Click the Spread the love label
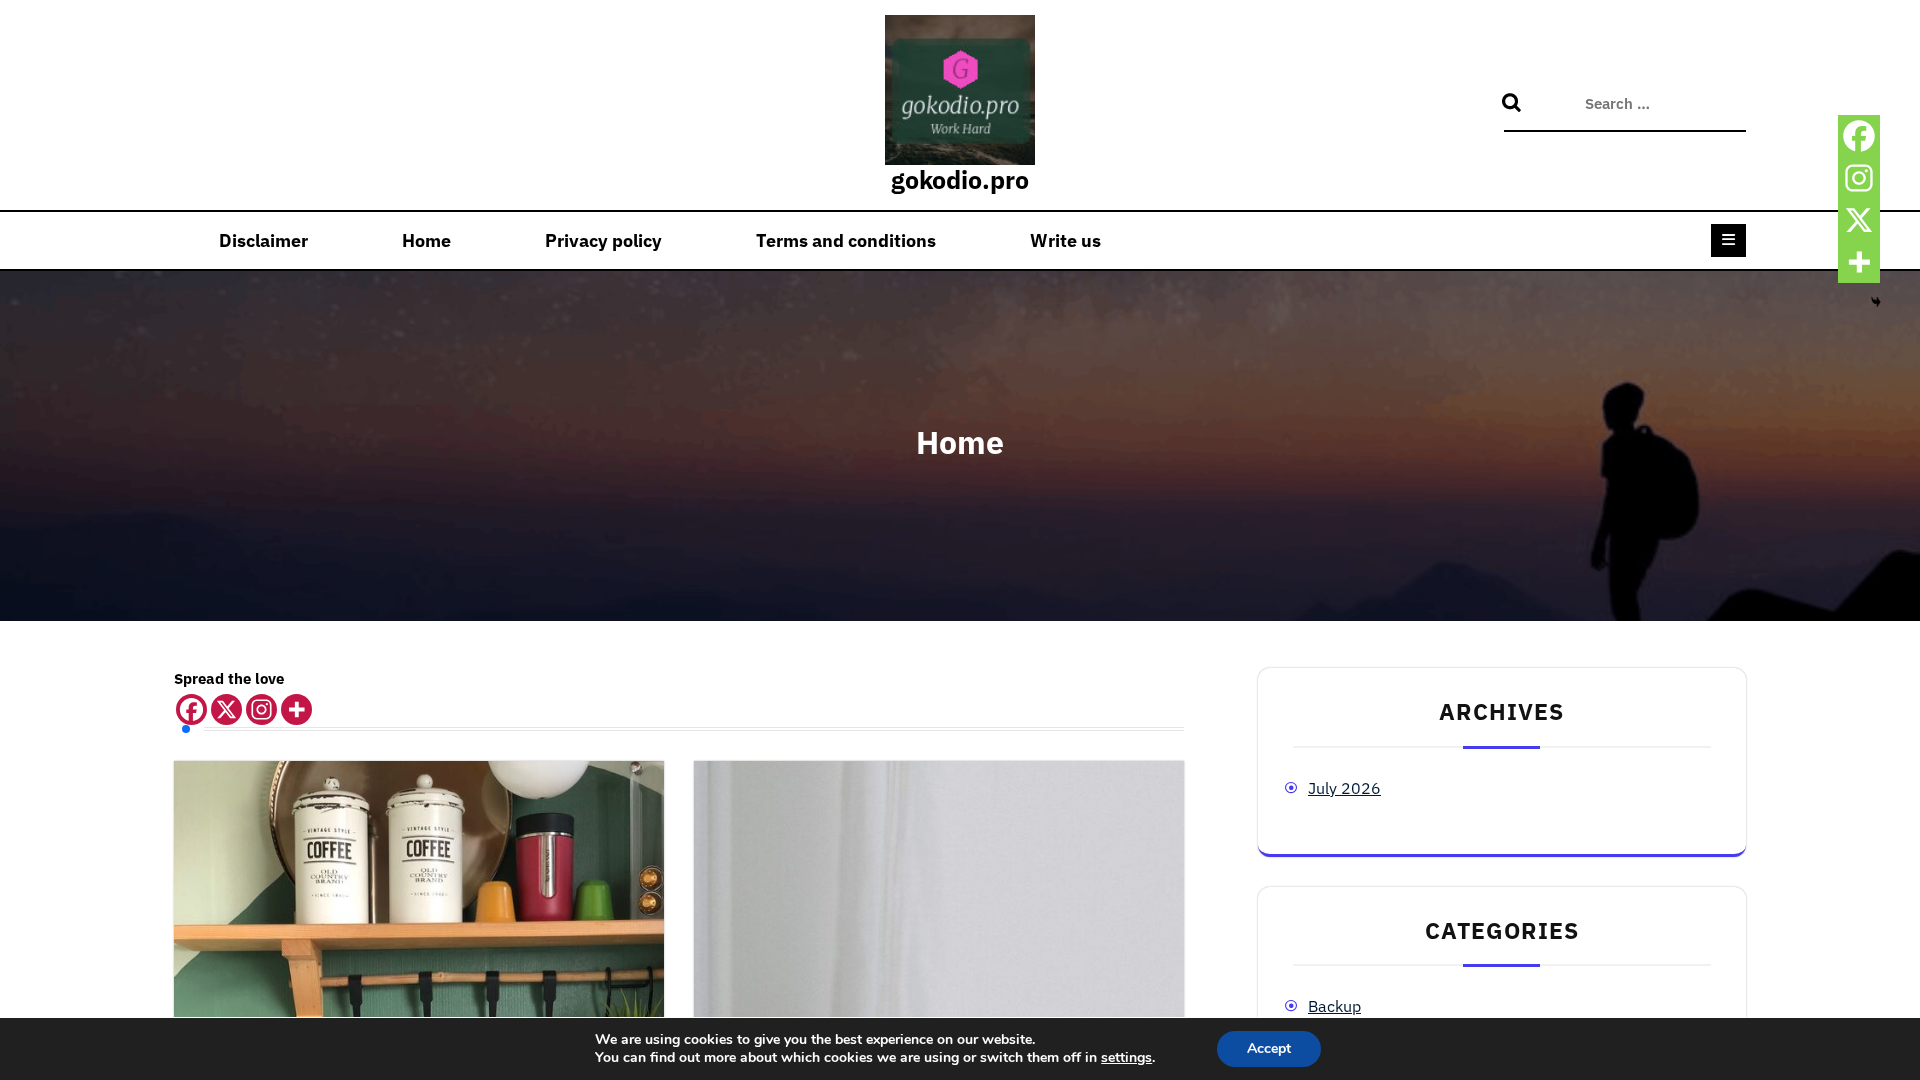This screenshot has height=1080, width=1920. (x=229, y=679)
